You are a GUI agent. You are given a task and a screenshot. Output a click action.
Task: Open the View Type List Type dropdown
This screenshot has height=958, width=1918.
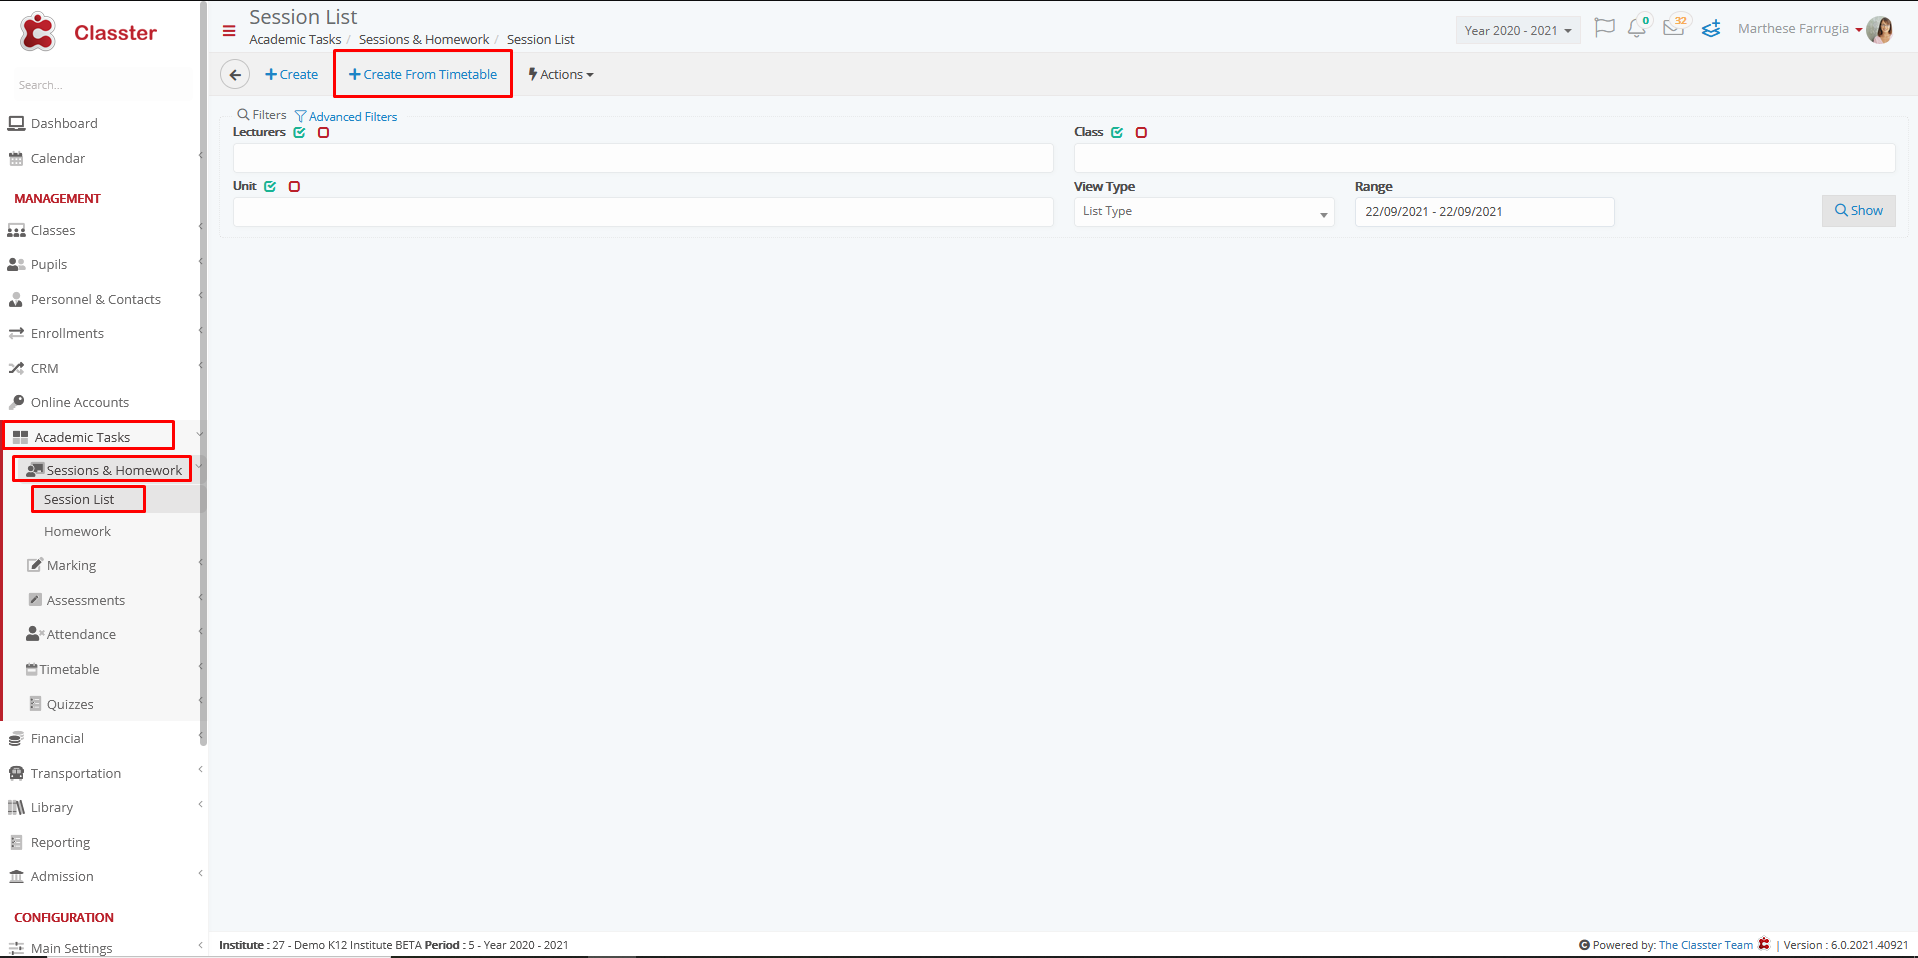coord(1204,212)
